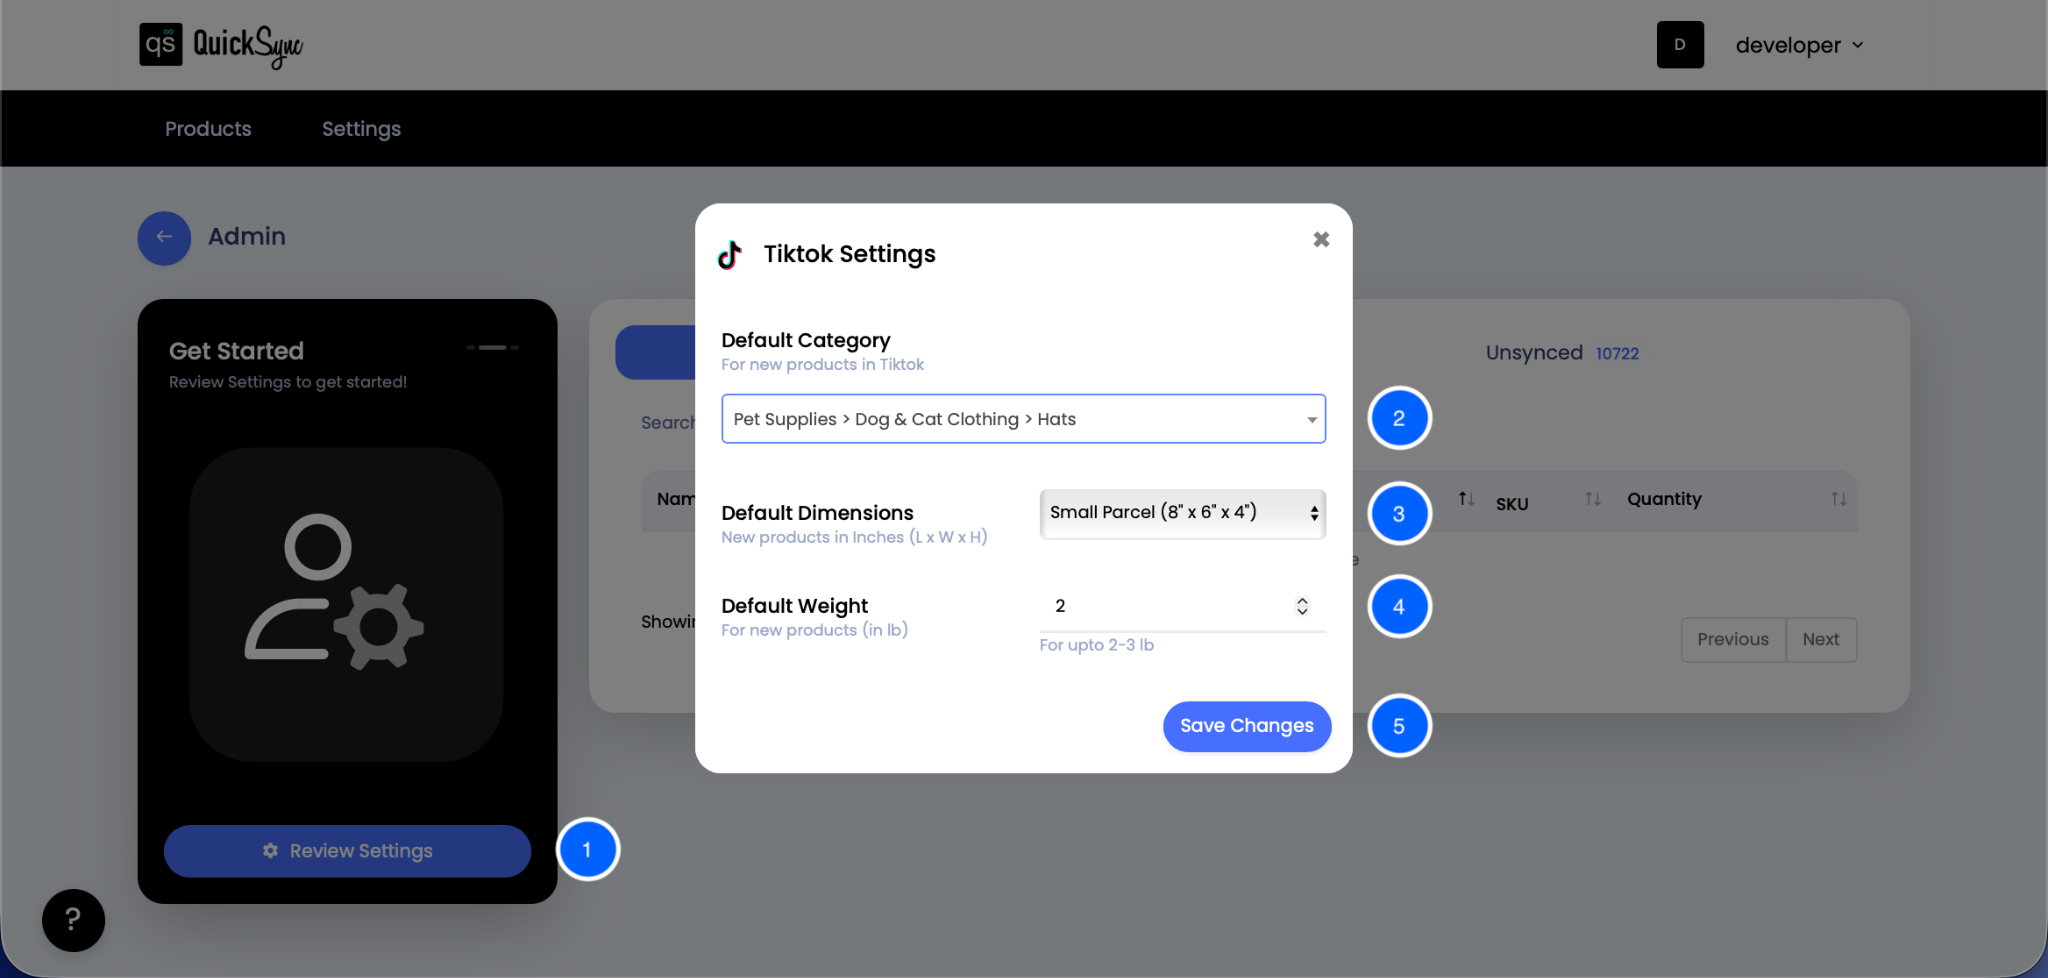The height and width of the screenshot is (978, 2048).
Task: Click the blue step marker numbered 5
Action: pos(1399,726)
